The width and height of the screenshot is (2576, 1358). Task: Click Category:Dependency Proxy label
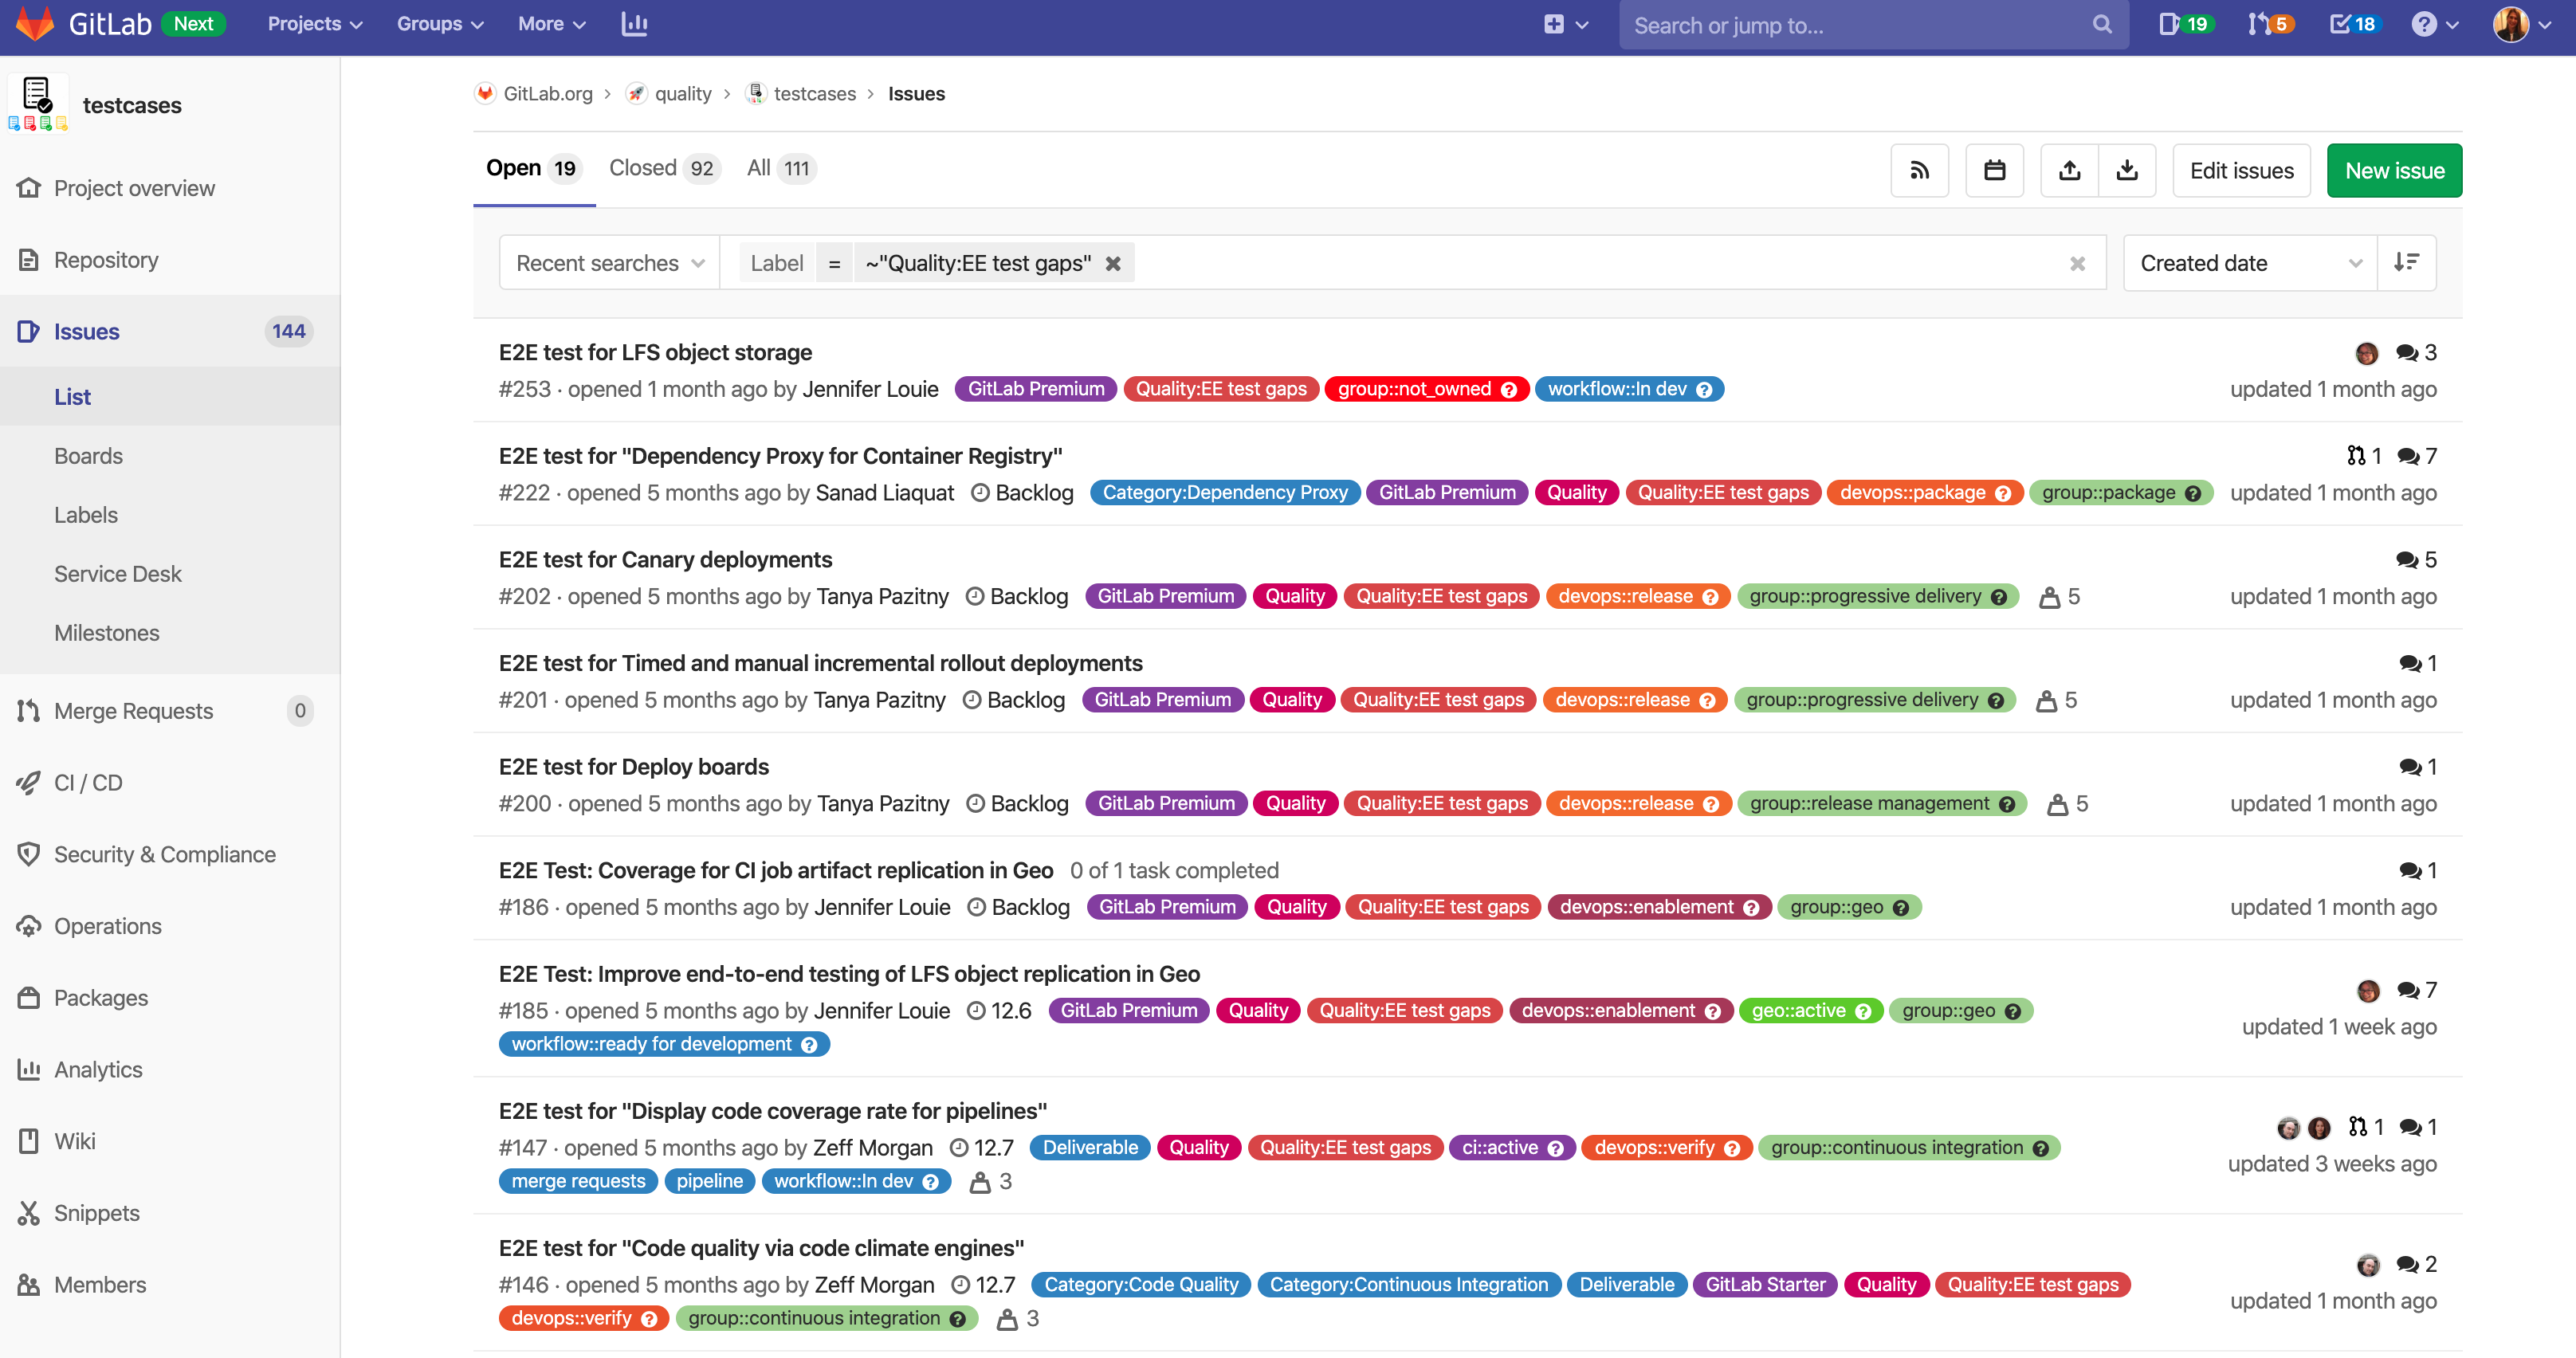pyautogui.click(x=1225, y=493)
